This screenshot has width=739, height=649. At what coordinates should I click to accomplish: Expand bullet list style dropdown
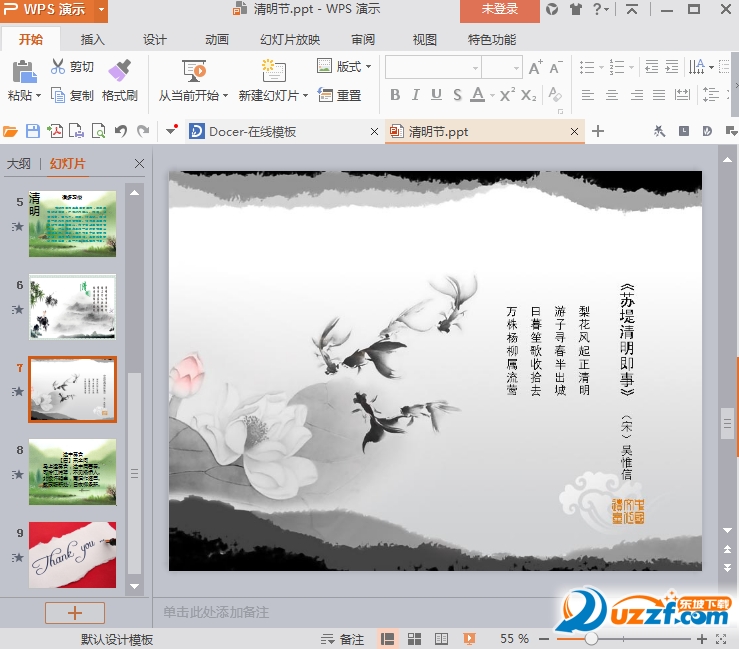click(601, 67)
